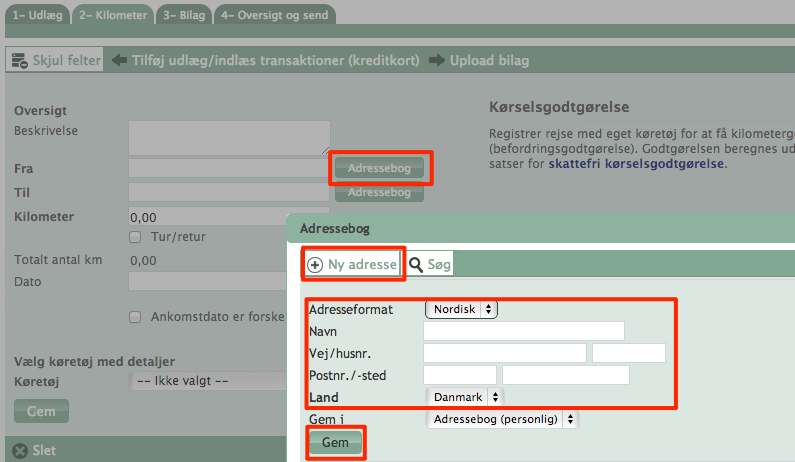The width and height of the screenshot is (795, 462).
Task: Click the postal city (sted) field
Action: (566, 375)
